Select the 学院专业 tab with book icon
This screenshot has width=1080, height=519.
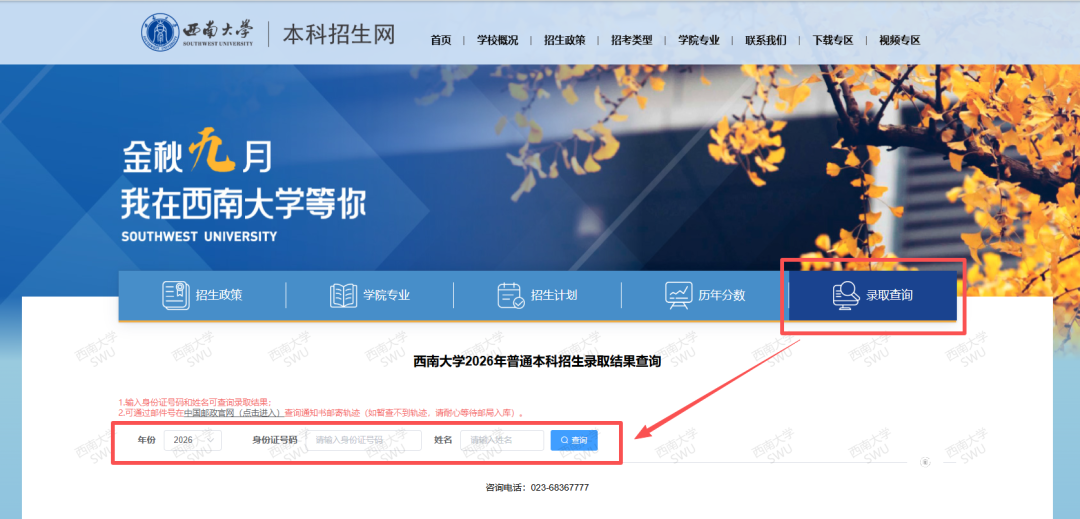point(370,295)
